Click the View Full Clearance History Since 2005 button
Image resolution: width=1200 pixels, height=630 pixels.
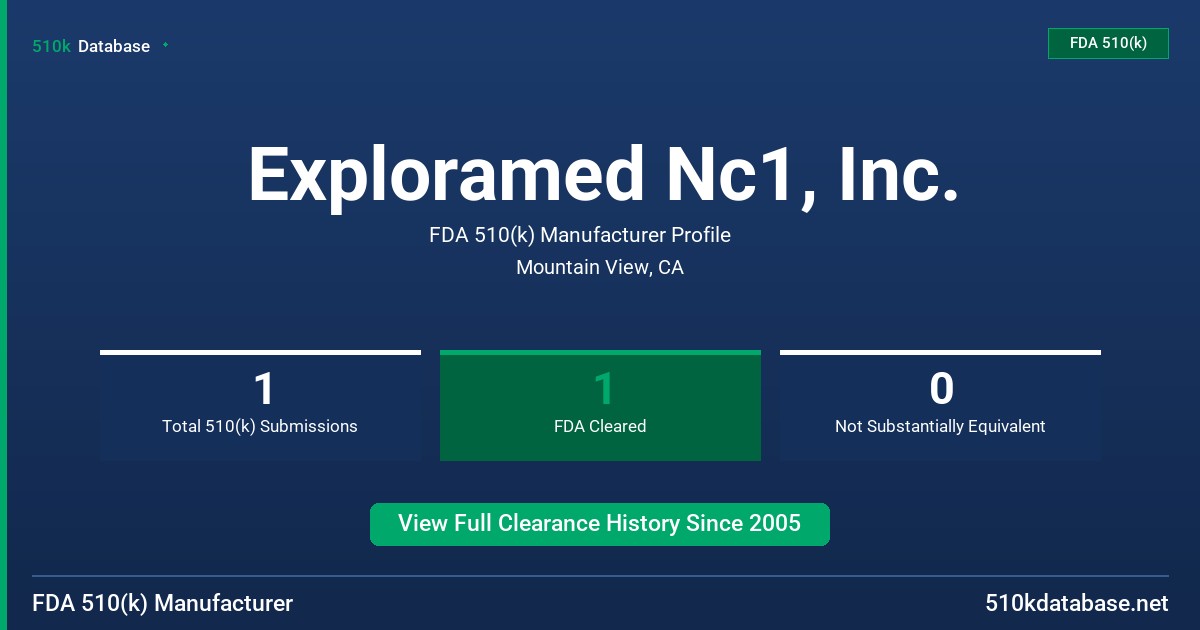point(600,524)
